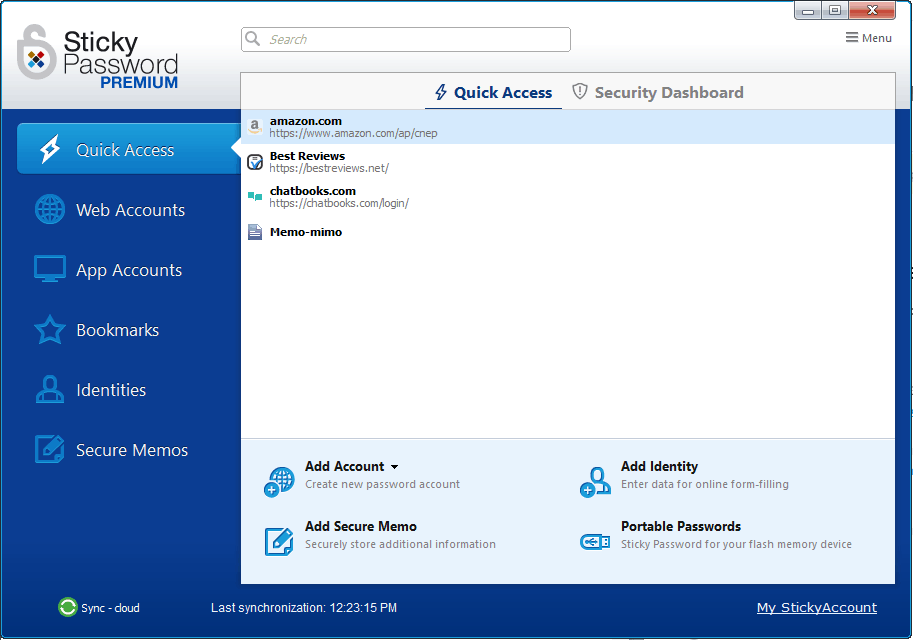This screenshot has height=640, width=913.
Task: Switch to the Security Dashboard tab
Action: click(x=657, y=92)
